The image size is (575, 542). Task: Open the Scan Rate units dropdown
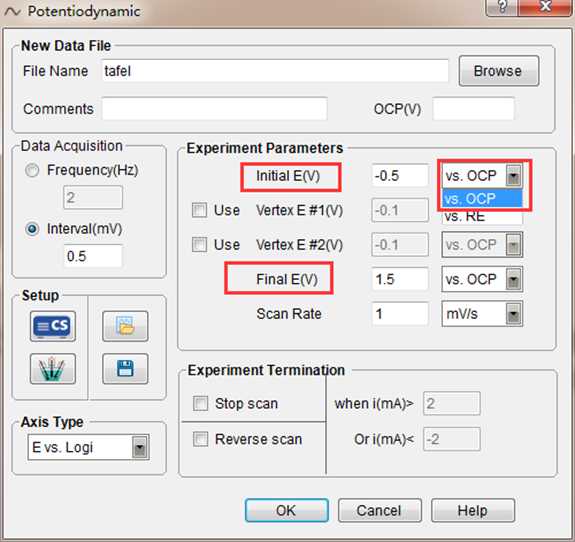[x=482, y=314]
